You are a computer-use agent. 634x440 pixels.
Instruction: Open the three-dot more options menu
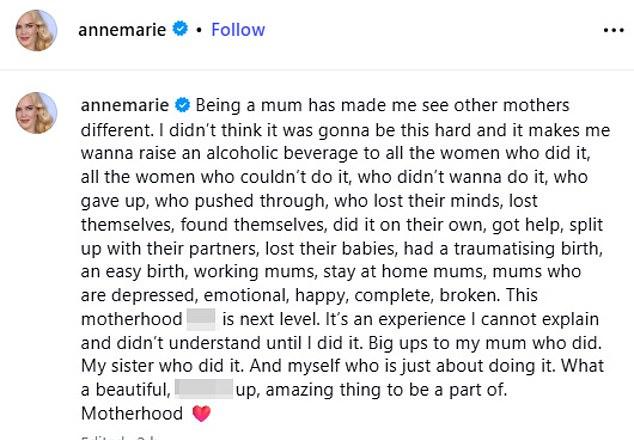pyautogui.click(x=613, y=30)
